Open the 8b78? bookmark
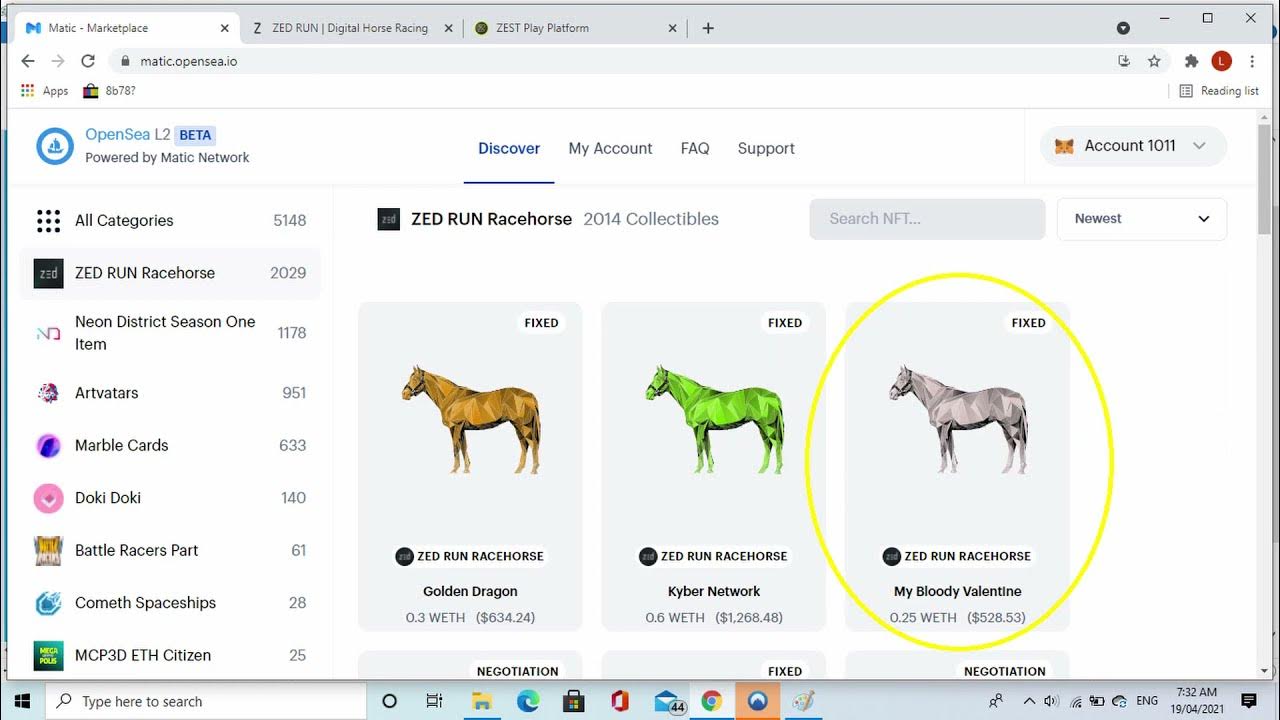1280x720 pixels. 109,90
